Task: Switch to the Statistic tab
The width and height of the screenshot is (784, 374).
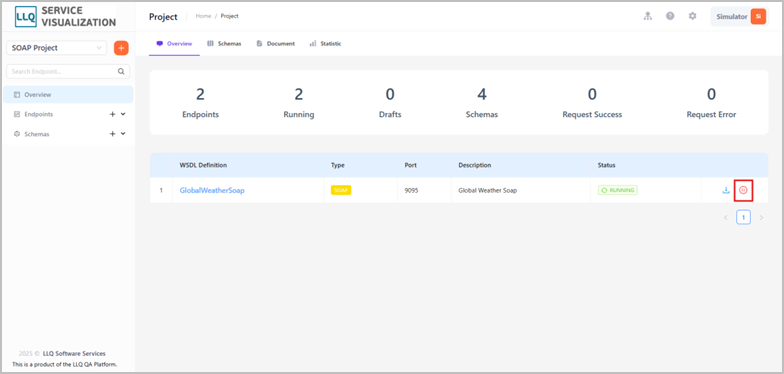Action: pyautogui.click(x=326, y=44)
